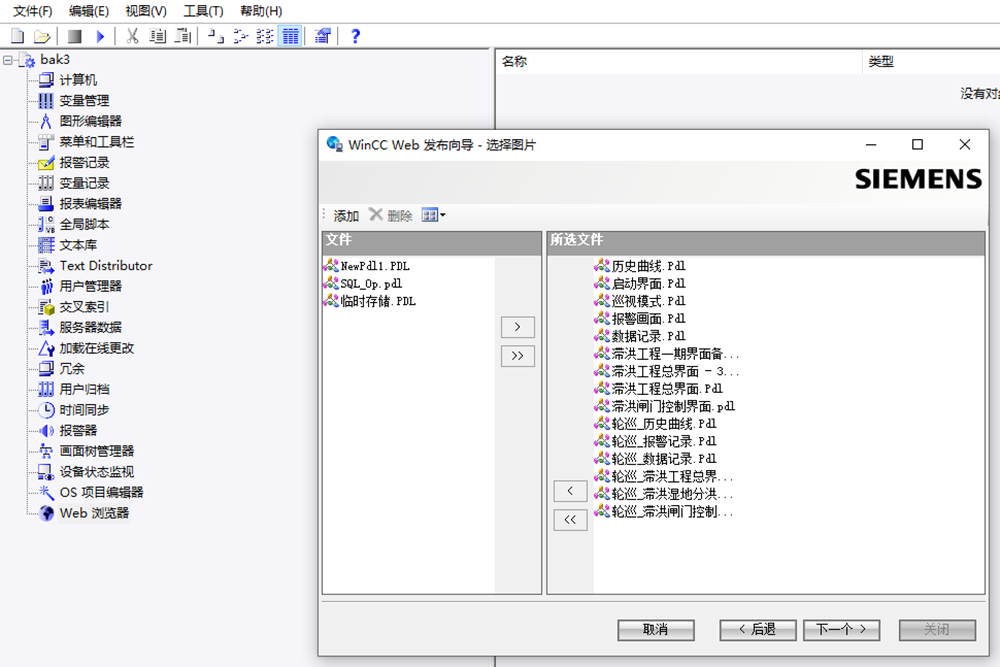Image resolution: width=1000 pixels, height=667 pixels.
Task: Select 图形编辑器 in the project tree
Action: pyautogui.click(x=90, y=121)
